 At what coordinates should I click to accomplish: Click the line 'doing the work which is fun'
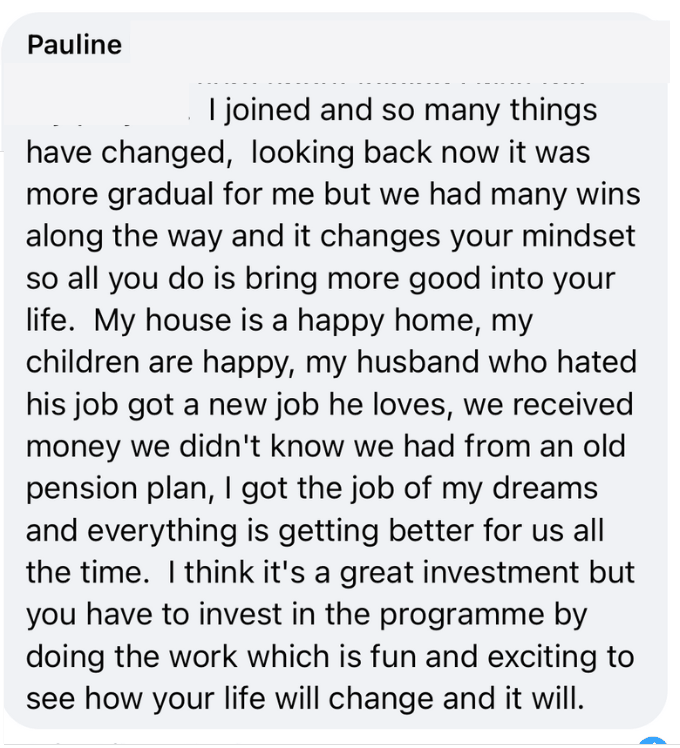click(x=330, y=656)
